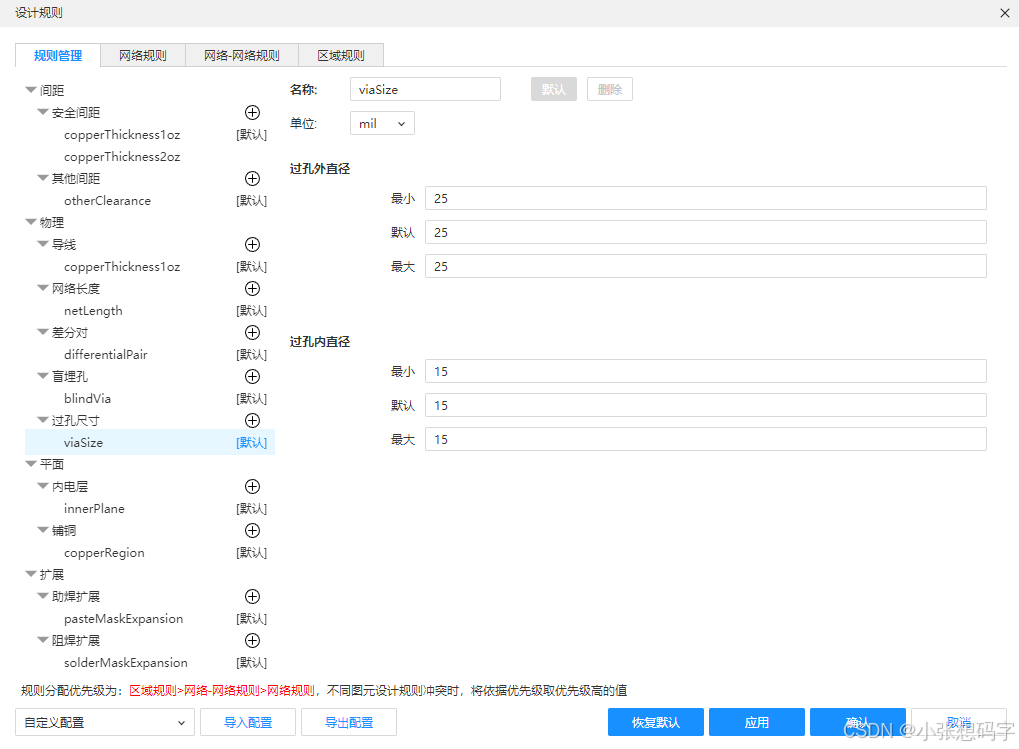Focus the 过孔外直径 默认 field

pyautogui.click(x=706, y=232)
